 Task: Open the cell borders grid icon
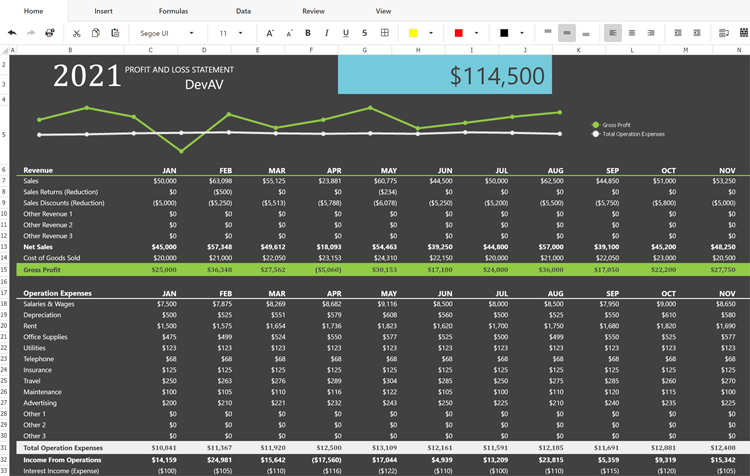(384, 33)
